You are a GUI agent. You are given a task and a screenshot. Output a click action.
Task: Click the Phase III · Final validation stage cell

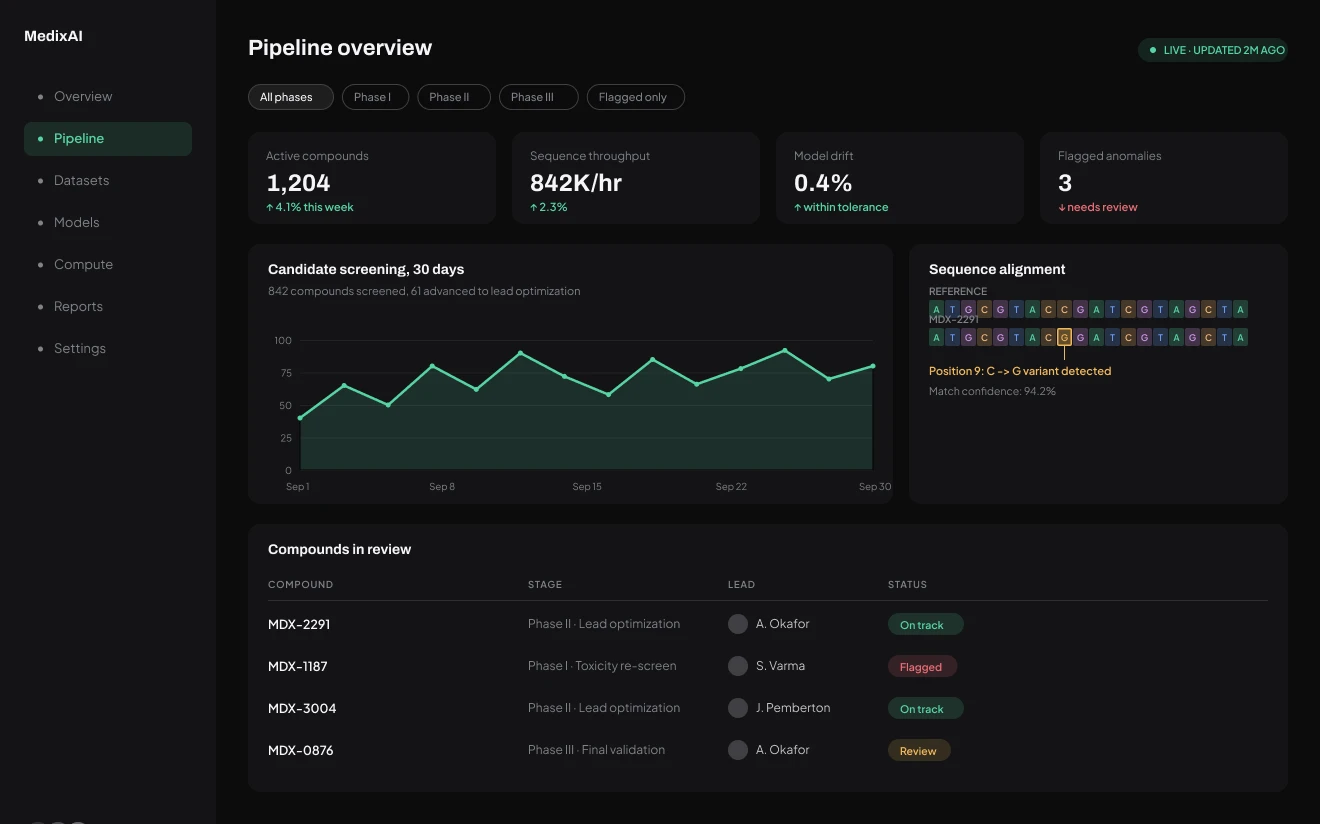tap(597, 750)
